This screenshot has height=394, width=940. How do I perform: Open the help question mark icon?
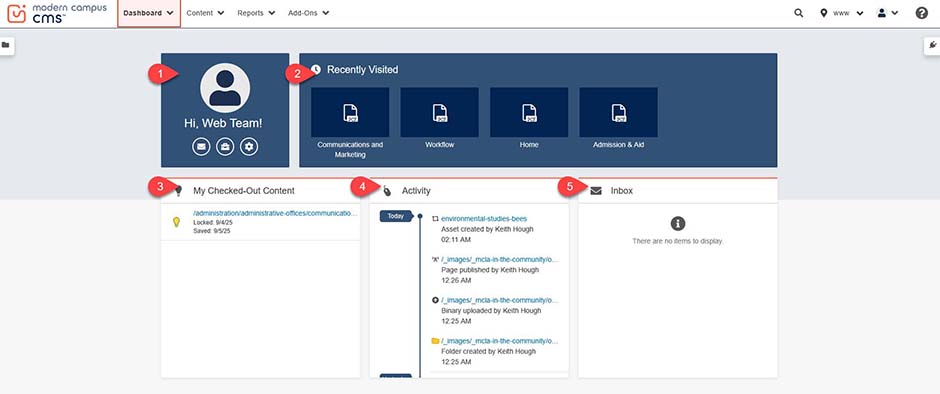[x=921, y=13]
